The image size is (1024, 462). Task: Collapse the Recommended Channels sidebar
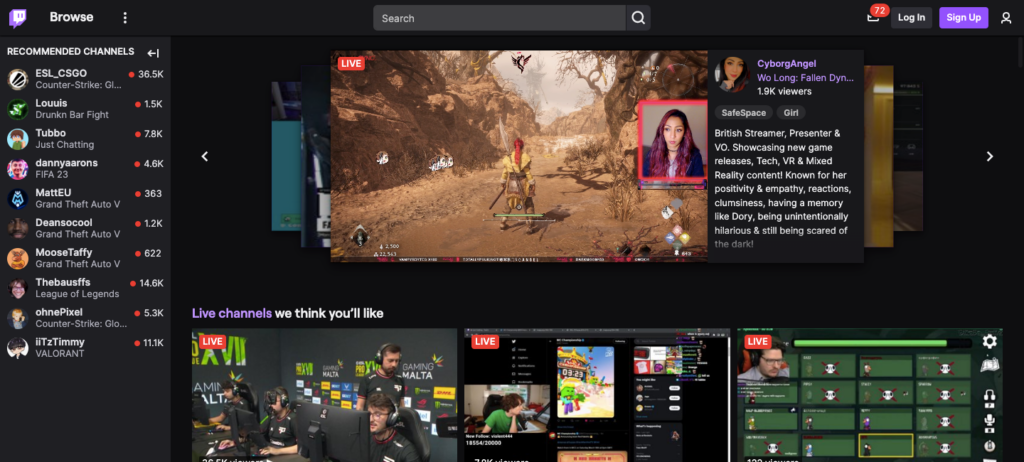pos(153,53)
